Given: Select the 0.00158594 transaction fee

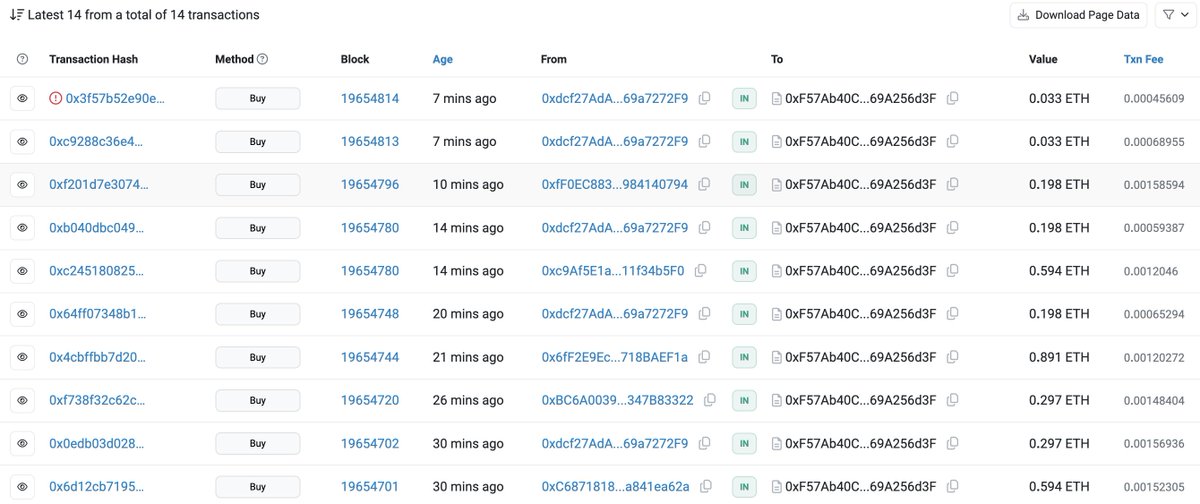Looking at the screenshot, I should point(1153,185).
